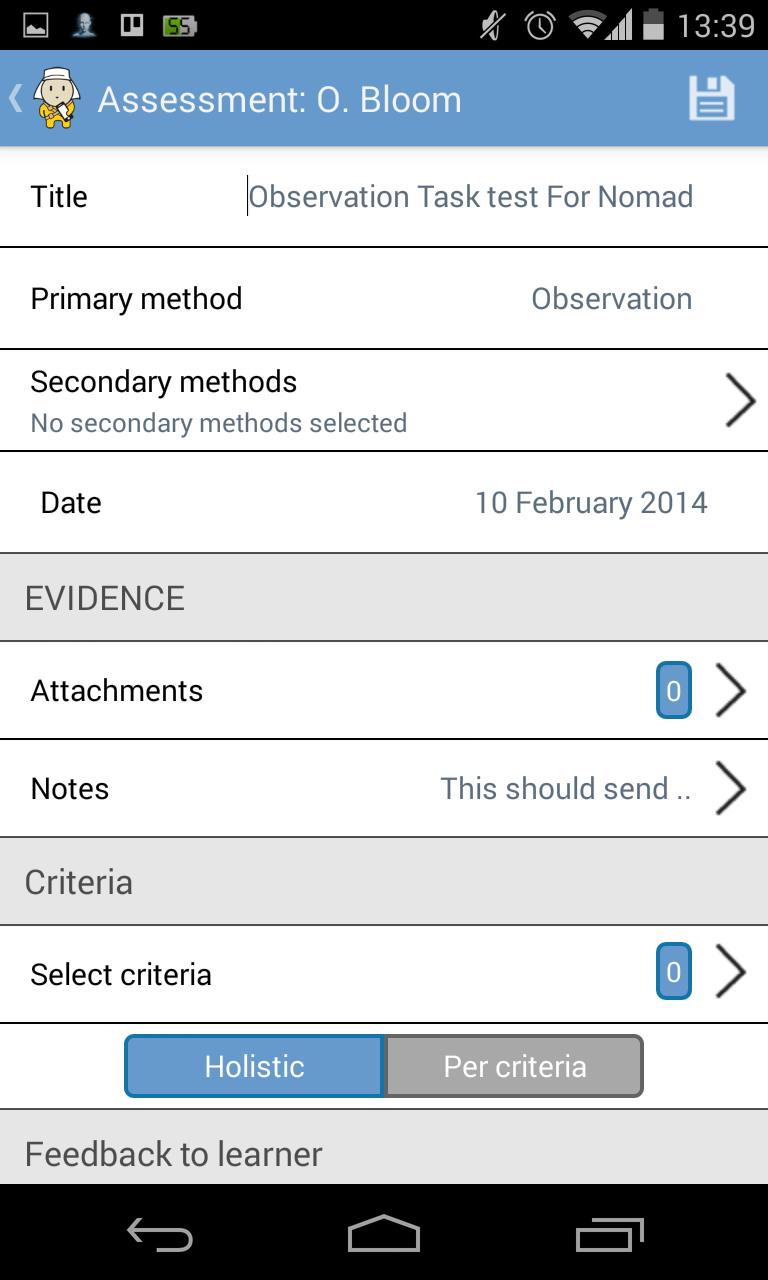Tap the Attachments count badge
The image size is (768, 1280).
673,691
